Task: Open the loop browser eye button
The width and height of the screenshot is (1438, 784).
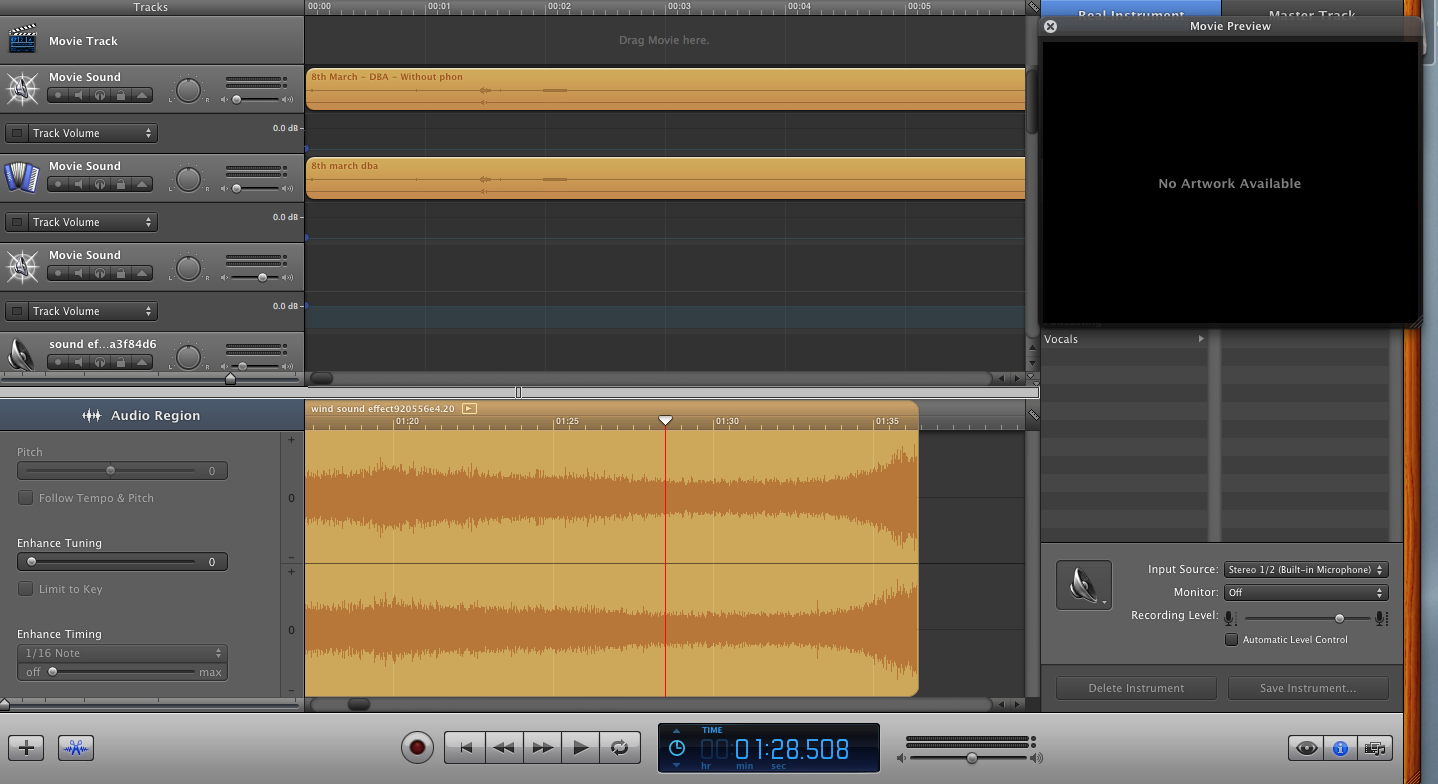Action: 1306,748
